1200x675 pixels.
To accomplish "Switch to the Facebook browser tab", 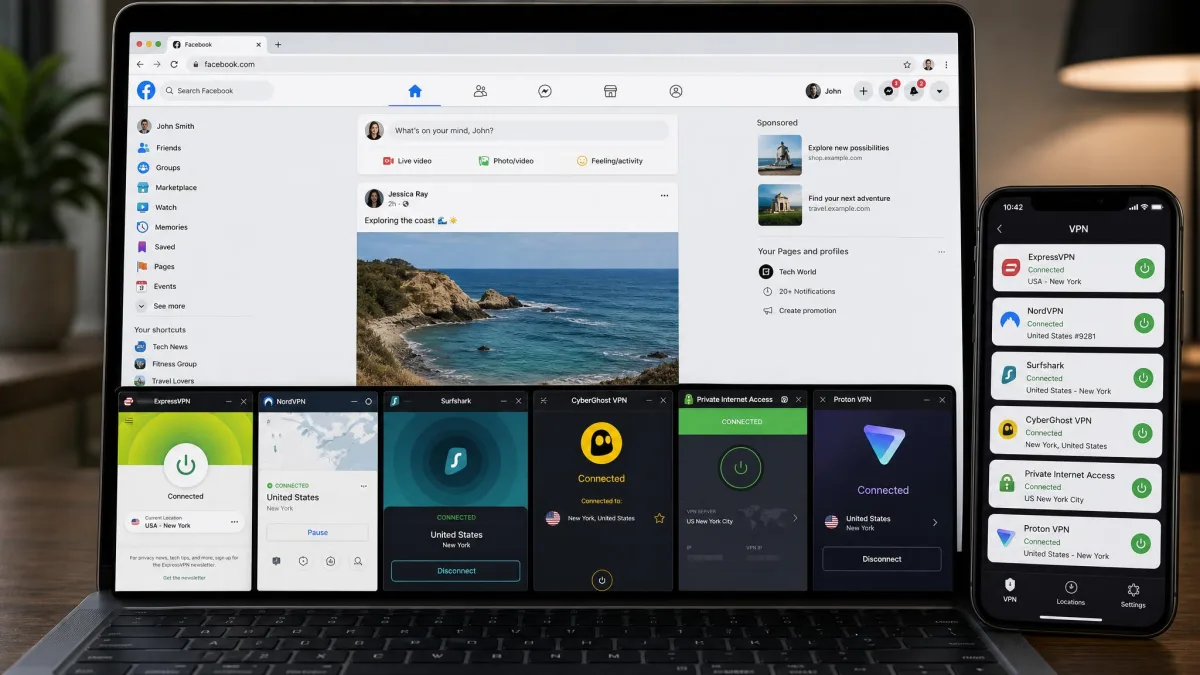I will 215,44.
